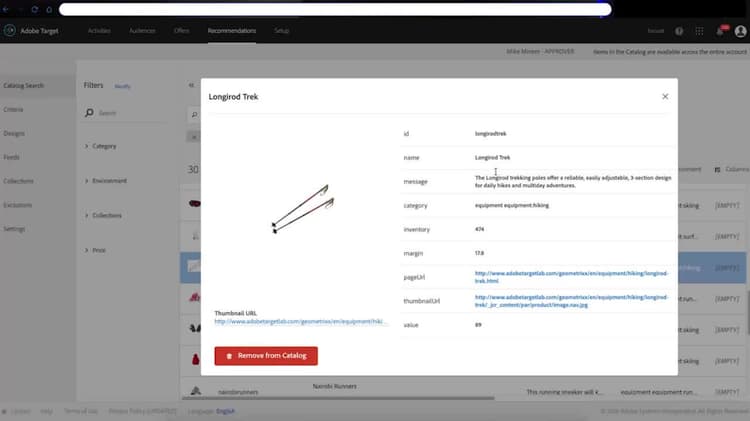Image resolution: width=750 pixels, height=421 pixels.
Task: Expand the Price filter
Action: 95,250
